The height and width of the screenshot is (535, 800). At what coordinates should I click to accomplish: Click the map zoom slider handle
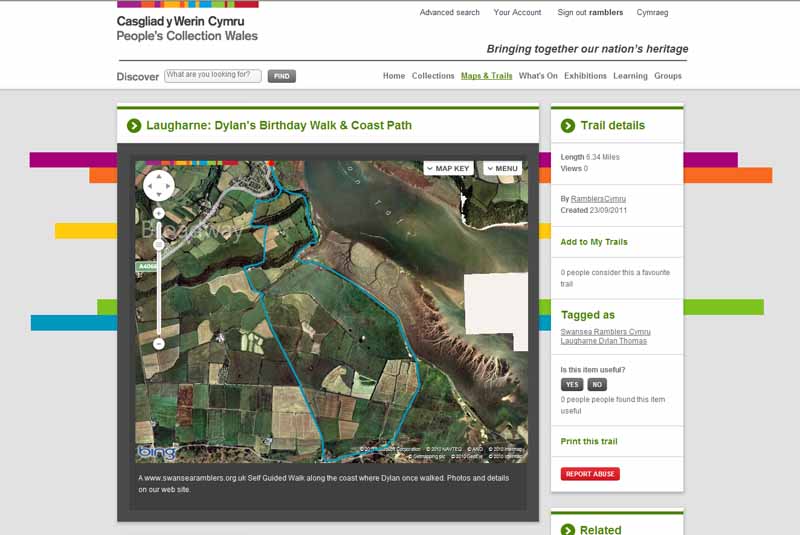[159, 244]
